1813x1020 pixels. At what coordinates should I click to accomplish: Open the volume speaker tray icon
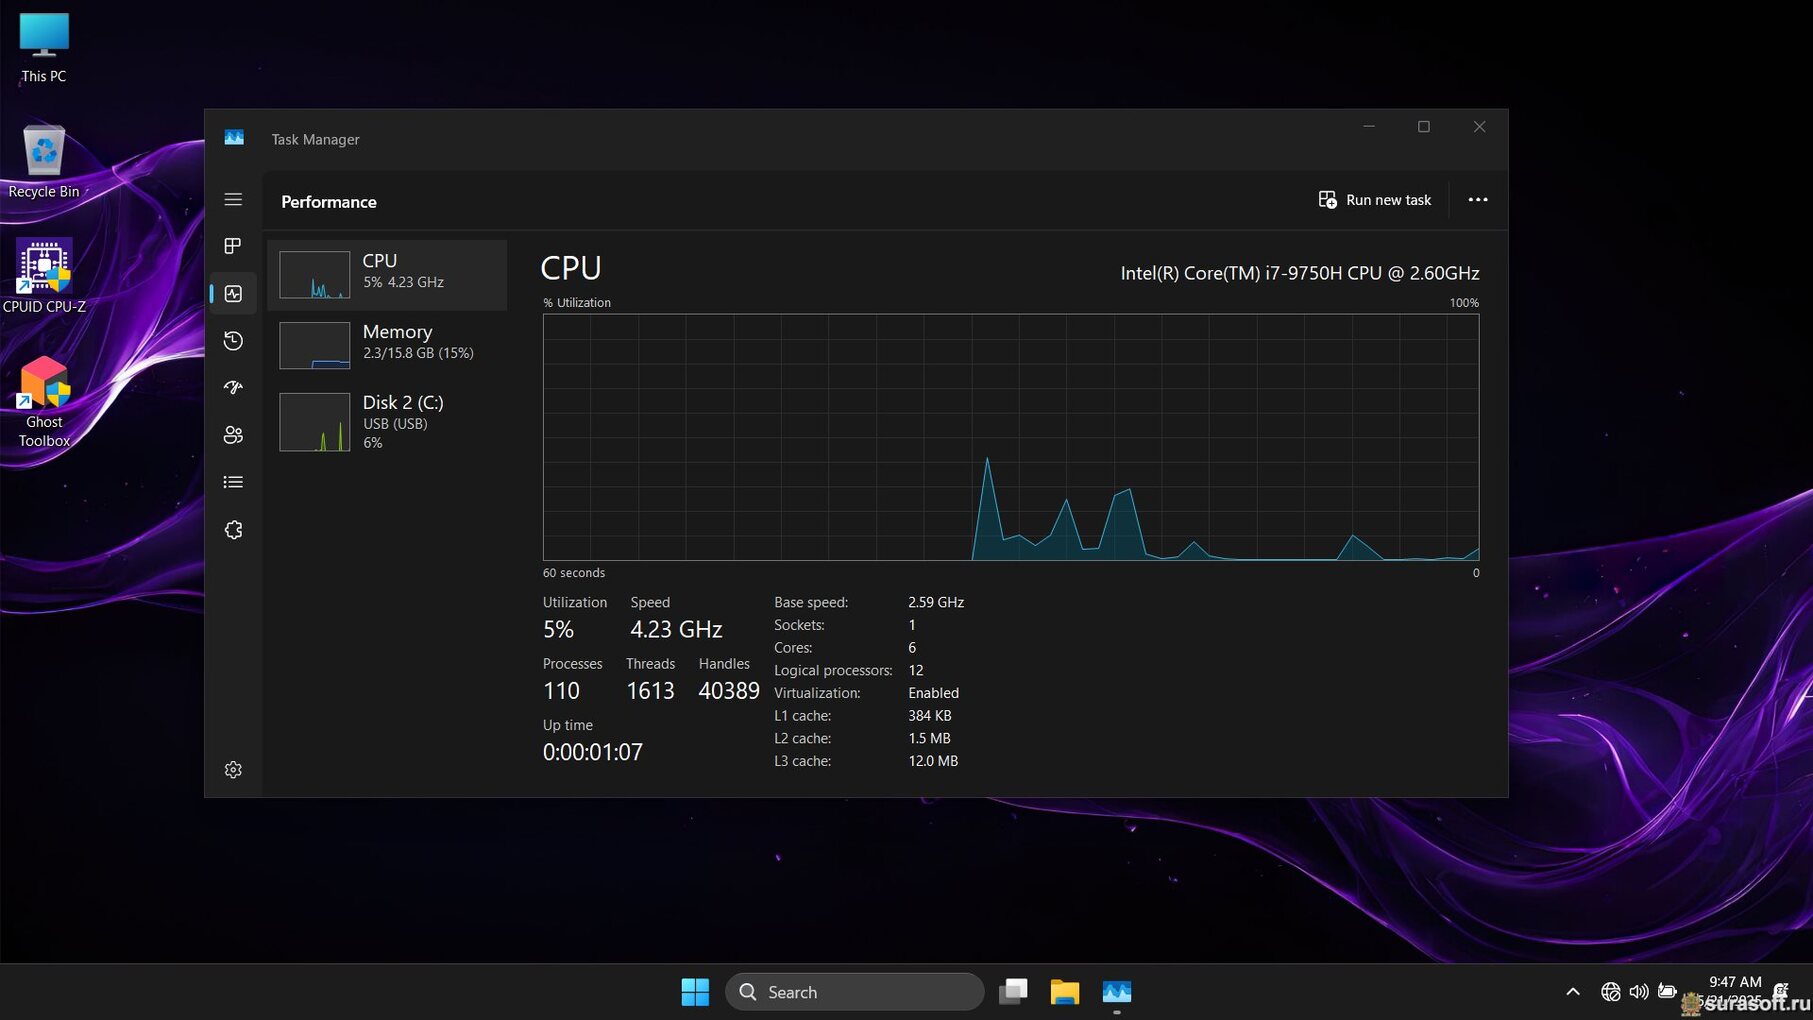click(1638, 992)
